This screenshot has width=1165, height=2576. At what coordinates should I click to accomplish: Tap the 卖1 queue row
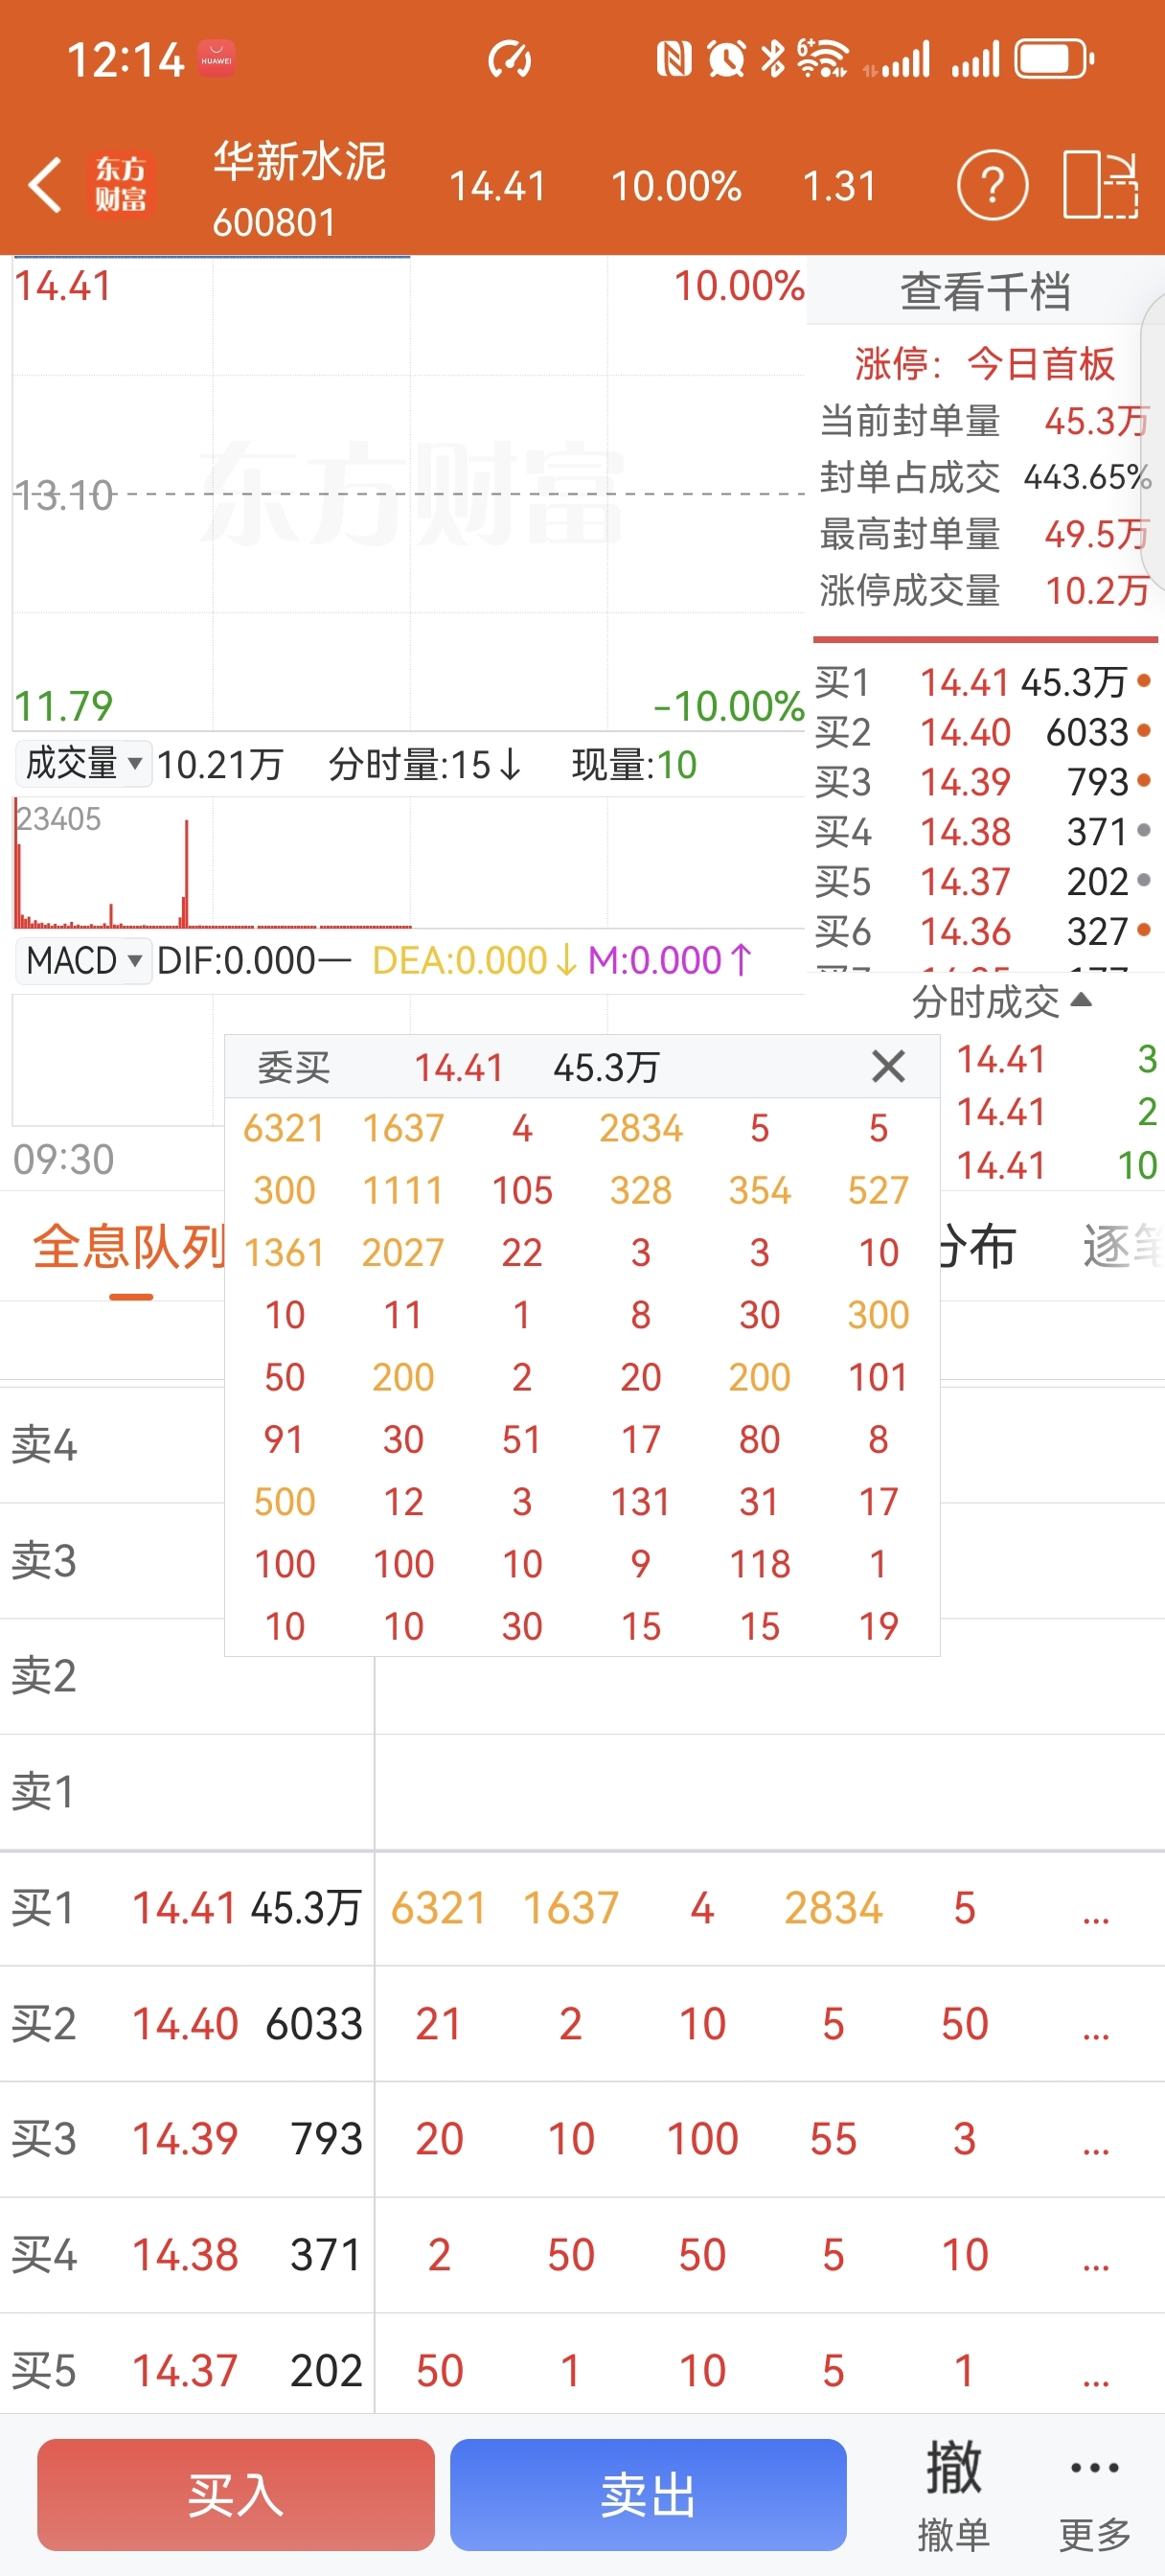click(x=582, y=1791)
